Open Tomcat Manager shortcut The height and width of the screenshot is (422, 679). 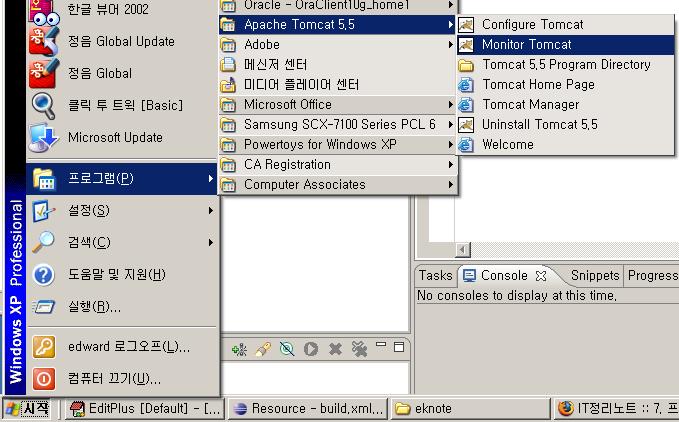(x=566, y=104)
